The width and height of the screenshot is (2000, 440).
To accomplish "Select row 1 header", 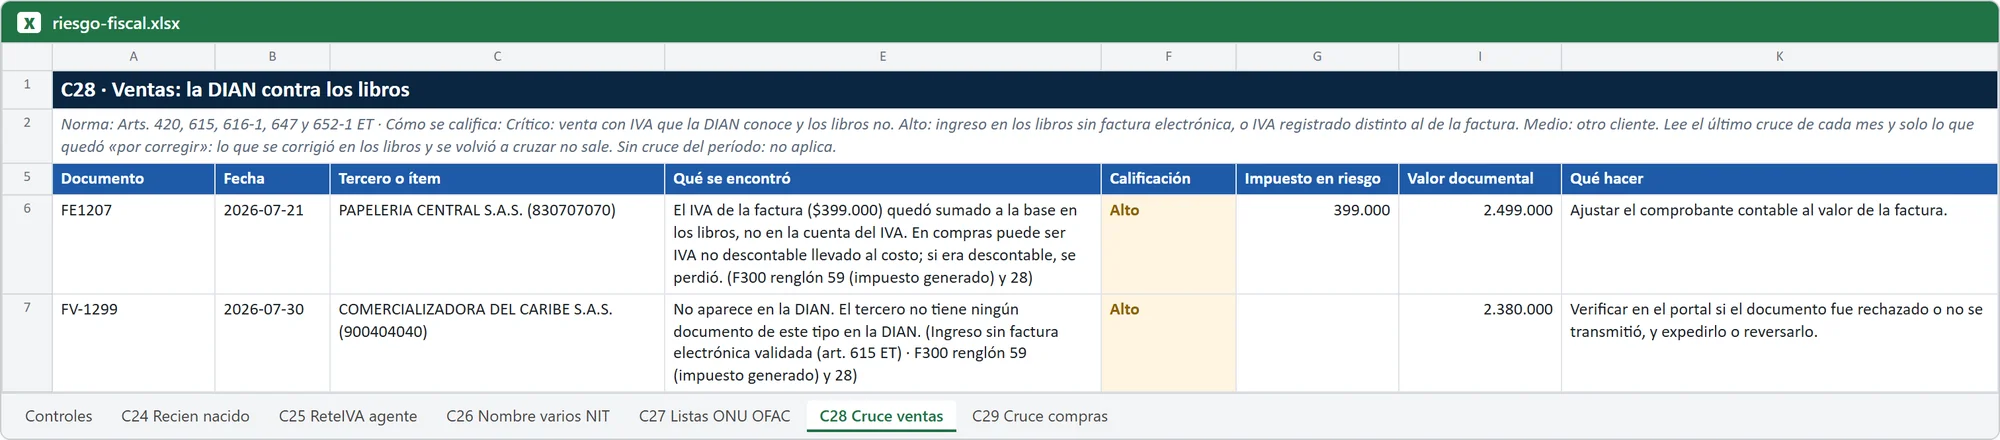I will (27, 89).
